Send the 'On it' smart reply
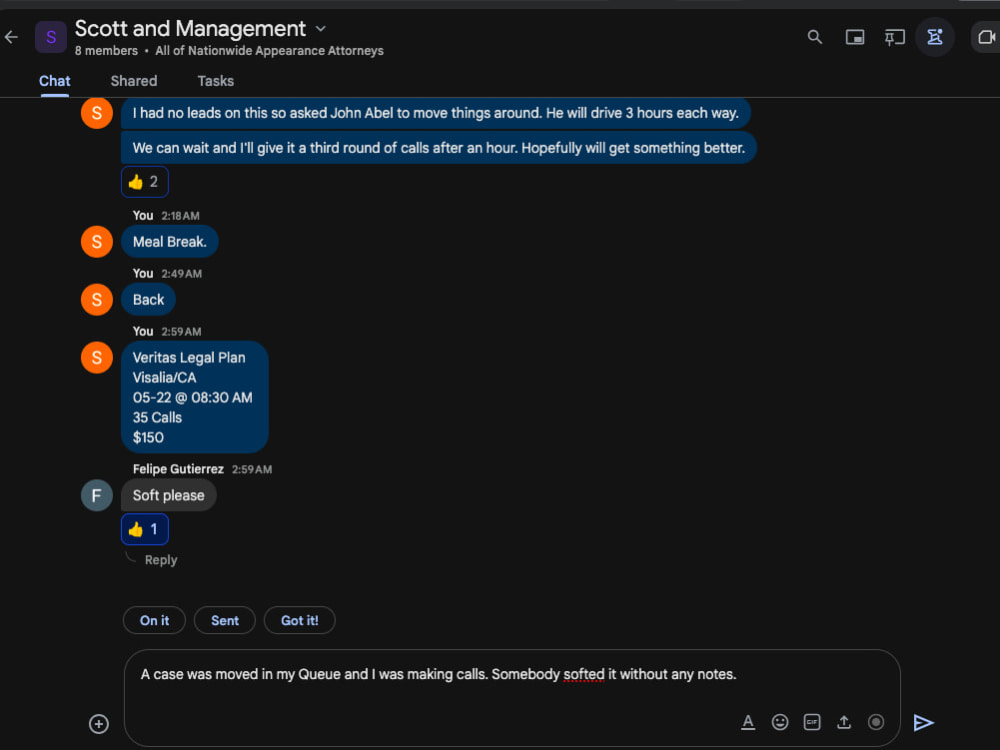This screenshot has width=1000, height=750. click(154, 621)
